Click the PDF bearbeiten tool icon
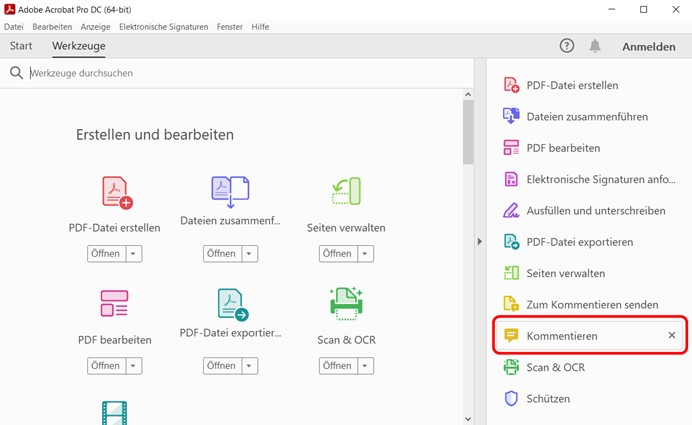Viewport: 692px width, 425px height. 114,304
